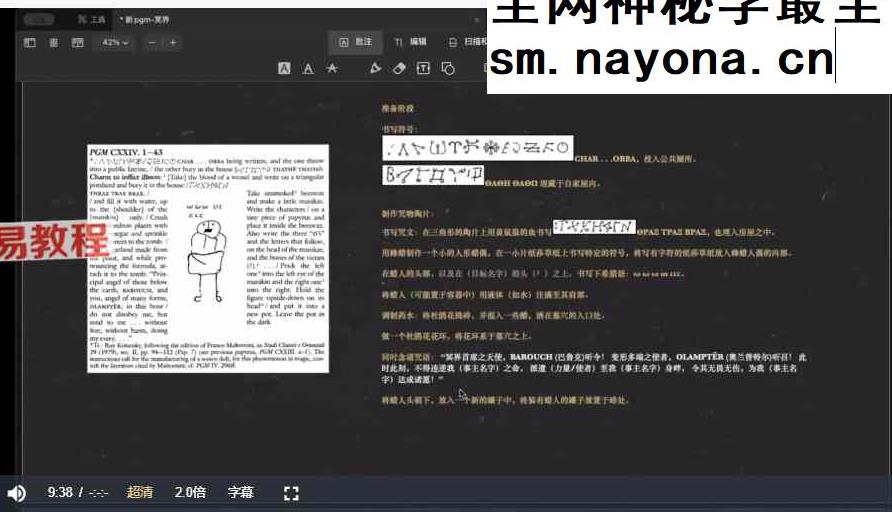Select the pen drawing tool

click(x=375, y=68)
